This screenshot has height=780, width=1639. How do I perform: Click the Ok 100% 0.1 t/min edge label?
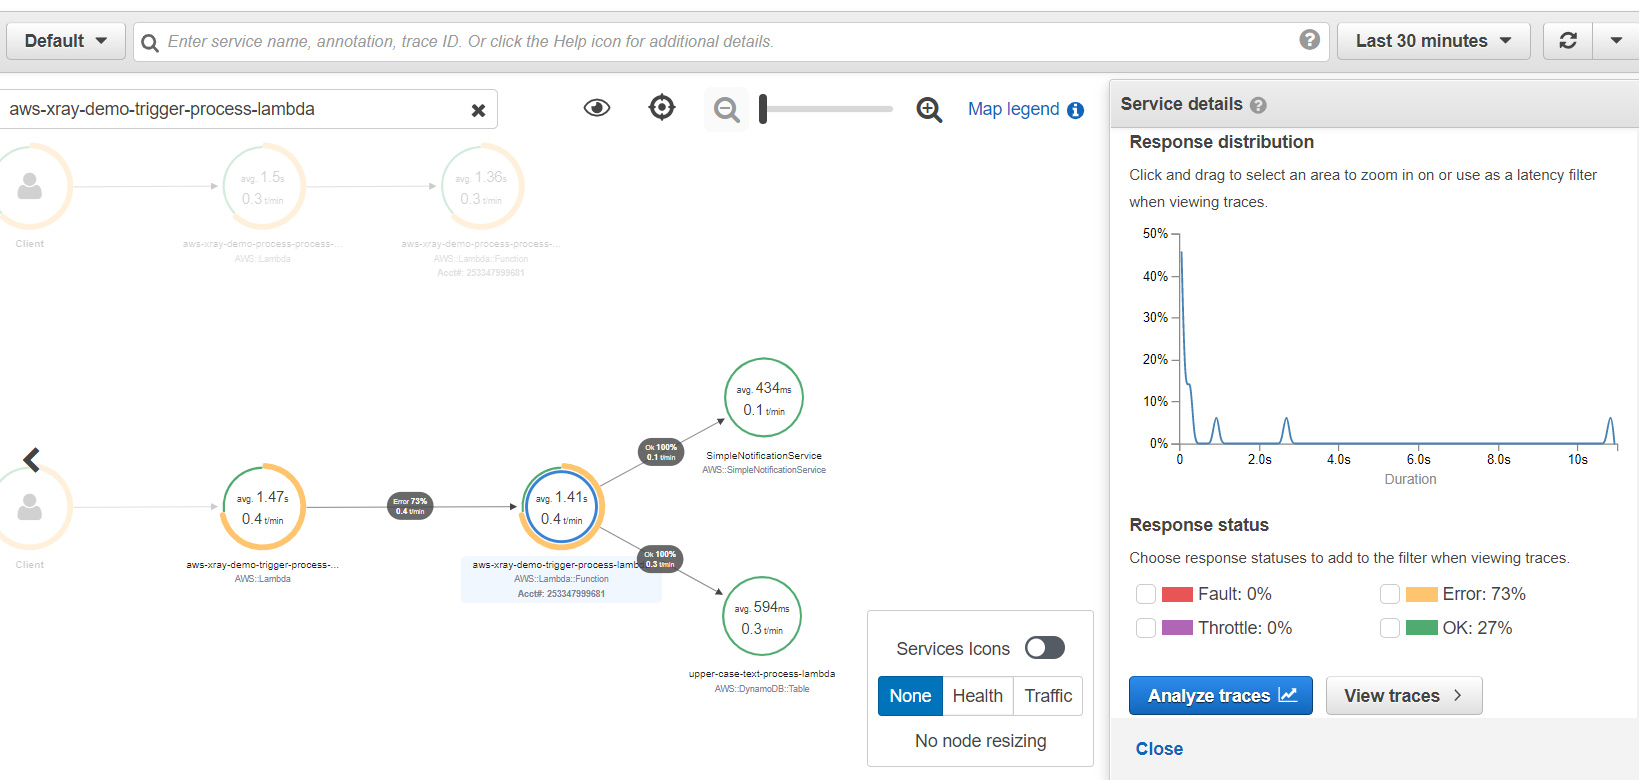(x=661, y=452)
